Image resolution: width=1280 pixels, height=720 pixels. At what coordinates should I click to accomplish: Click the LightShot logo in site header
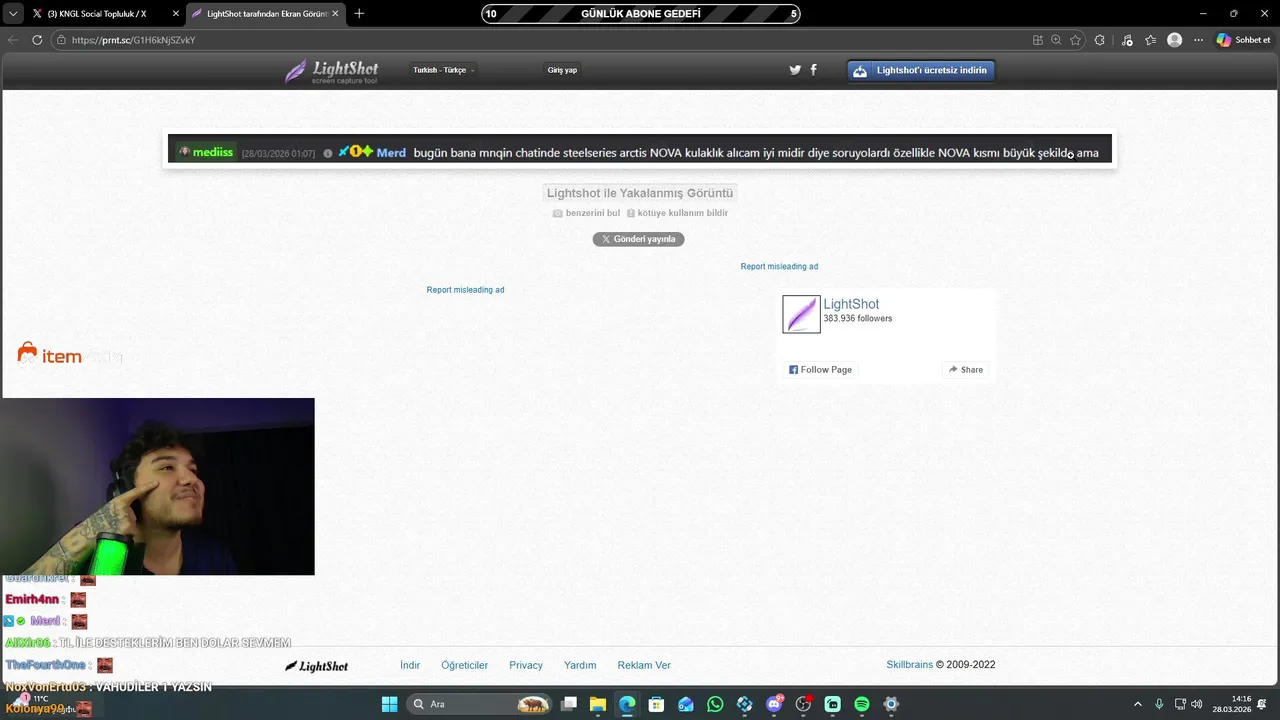(x=332, y=71)
